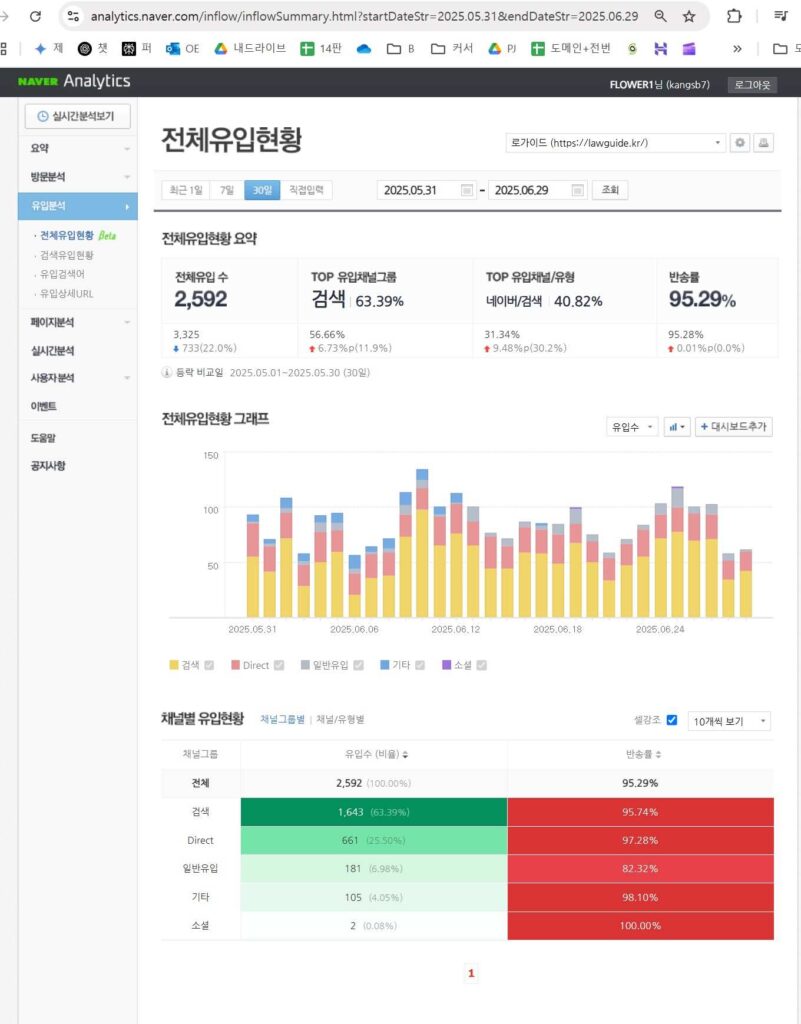The width and height of the screenshot is (801, 1024).
Task: Toggle the 검색 legend checkbox
Action: tap(209, 665)
